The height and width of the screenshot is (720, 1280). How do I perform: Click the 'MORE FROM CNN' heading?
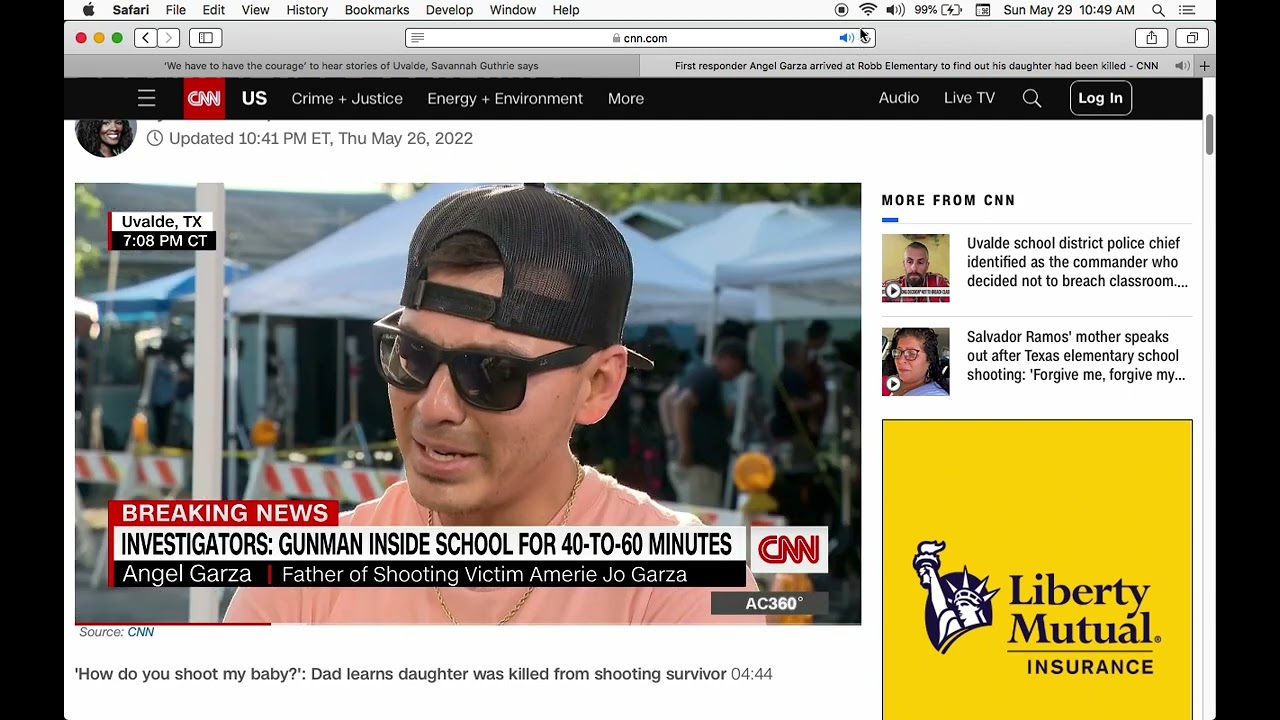click(x=948, y=200)
